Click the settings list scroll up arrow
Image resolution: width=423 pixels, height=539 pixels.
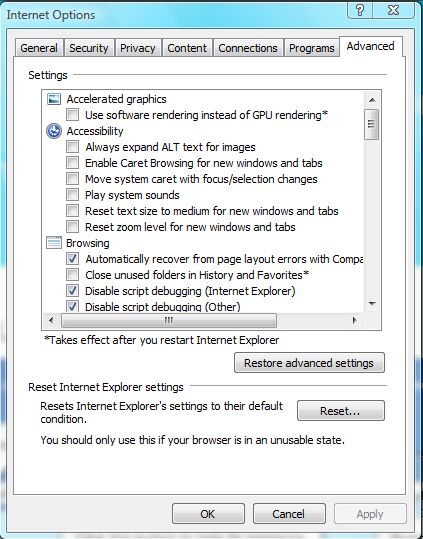[x=372, y=100]
